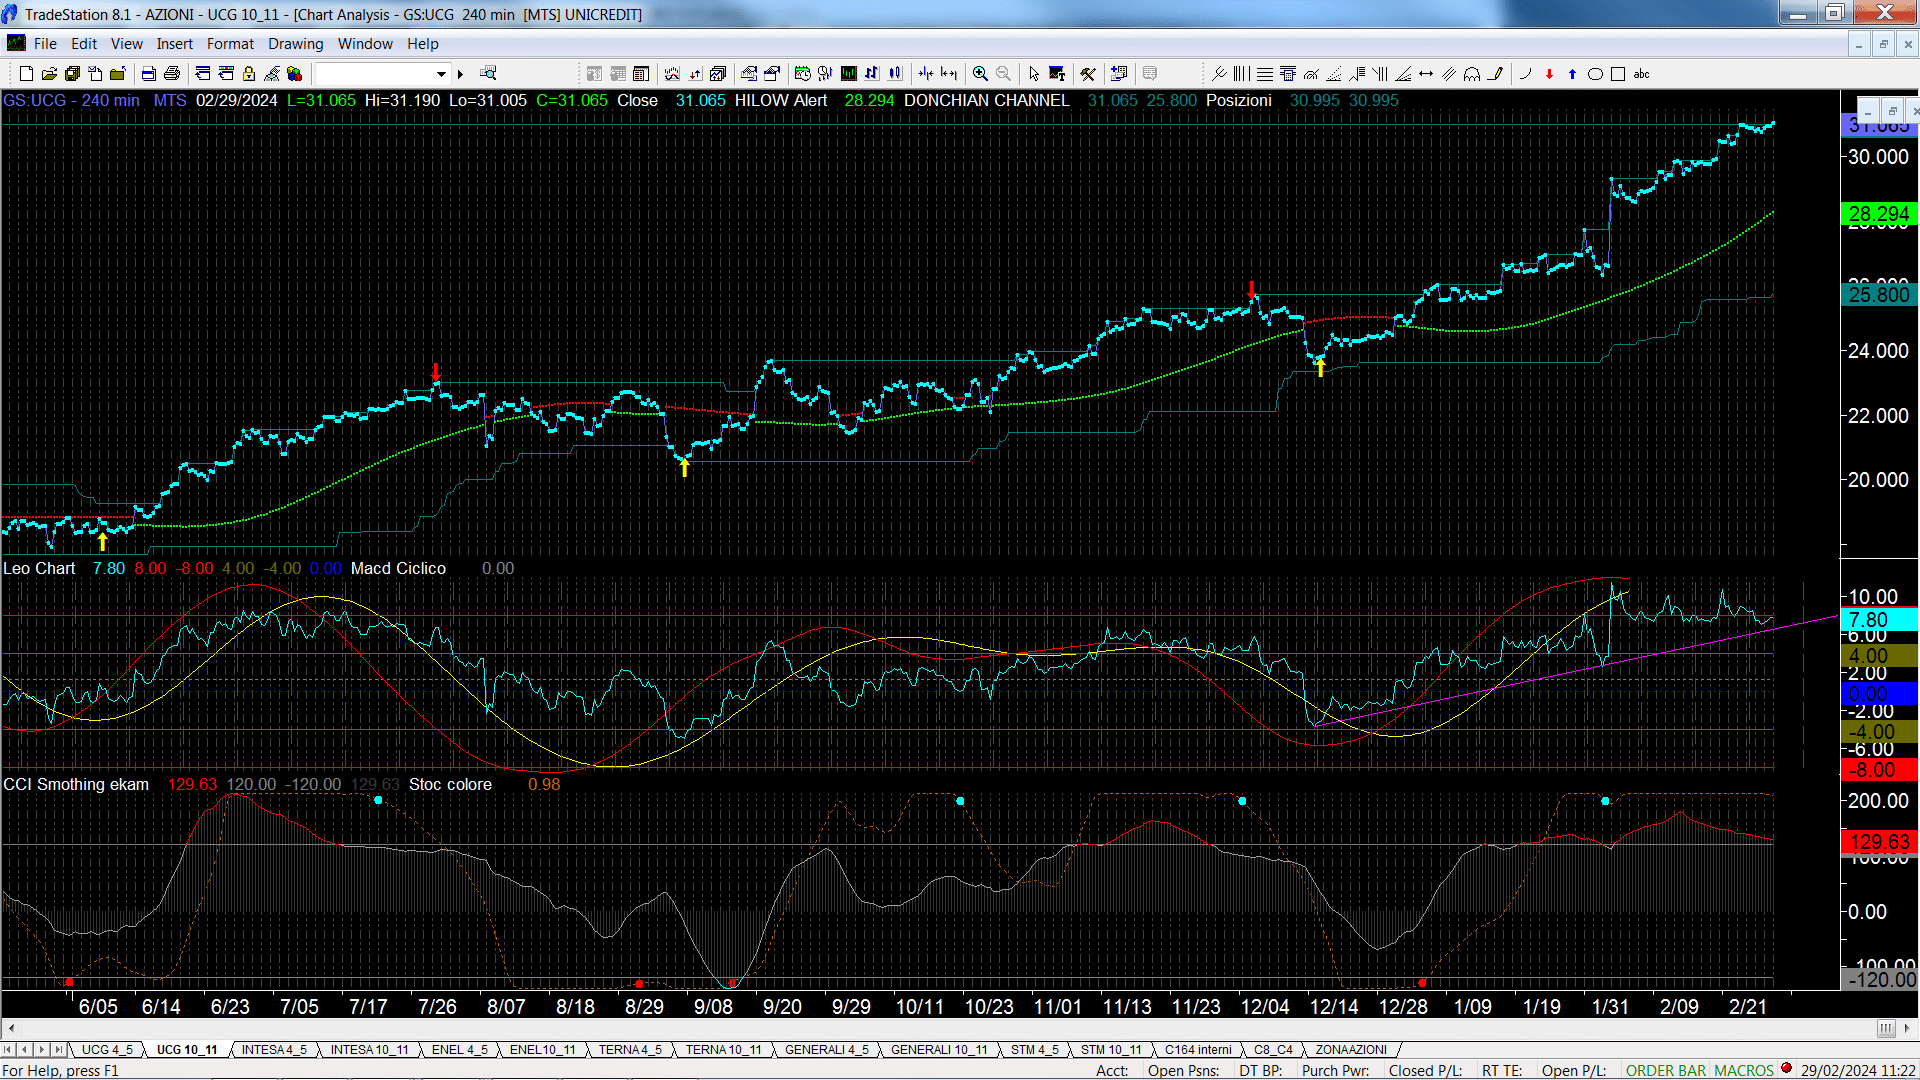Click the horizontal scrollbar right arrow
1920x1080 pixels.
point(1908,1028)
